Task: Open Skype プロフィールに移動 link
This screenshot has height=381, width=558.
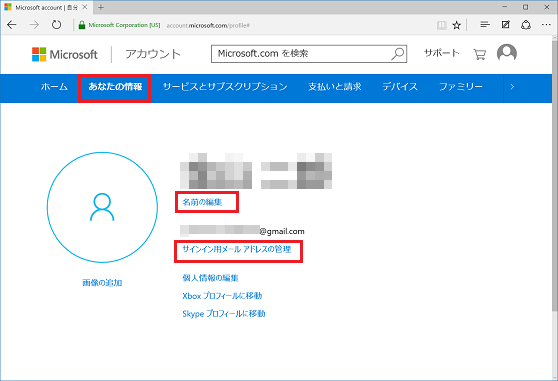Action: [x=223, y=313]
